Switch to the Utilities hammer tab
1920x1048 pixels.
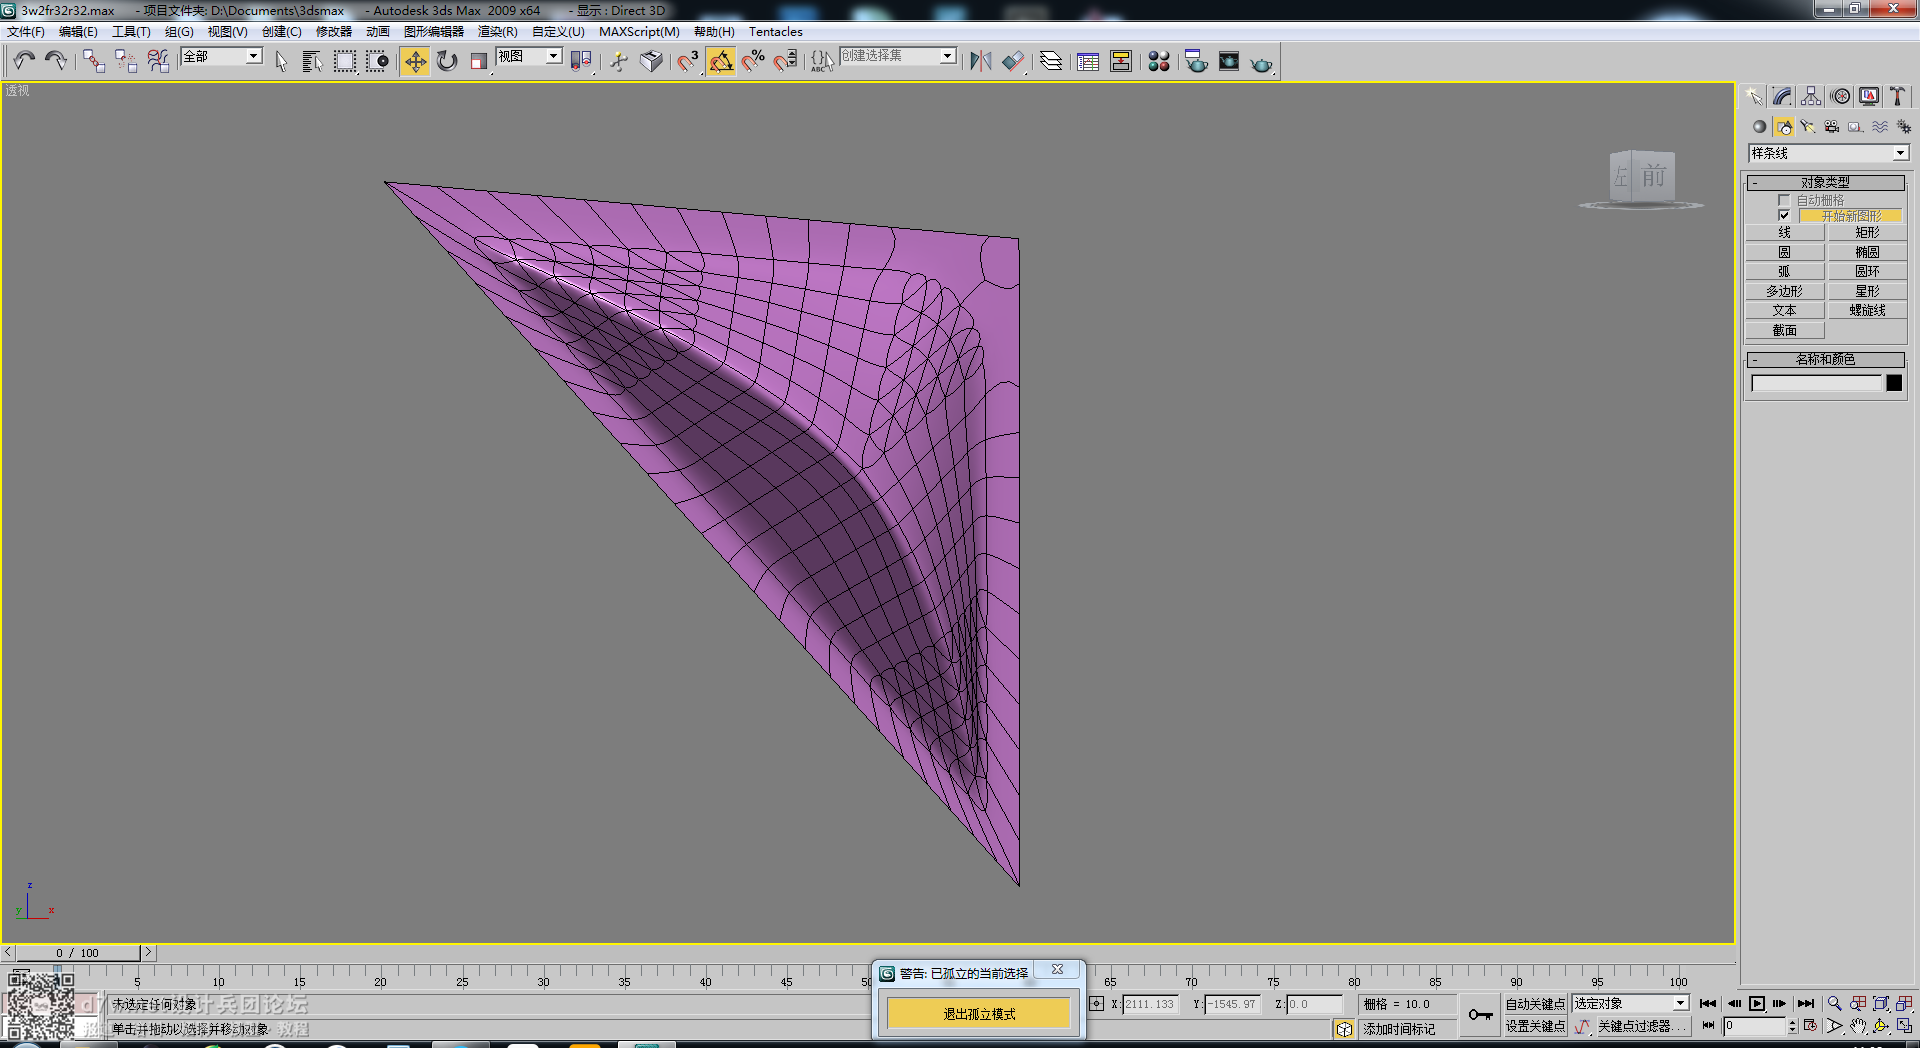coord(1898,96)
